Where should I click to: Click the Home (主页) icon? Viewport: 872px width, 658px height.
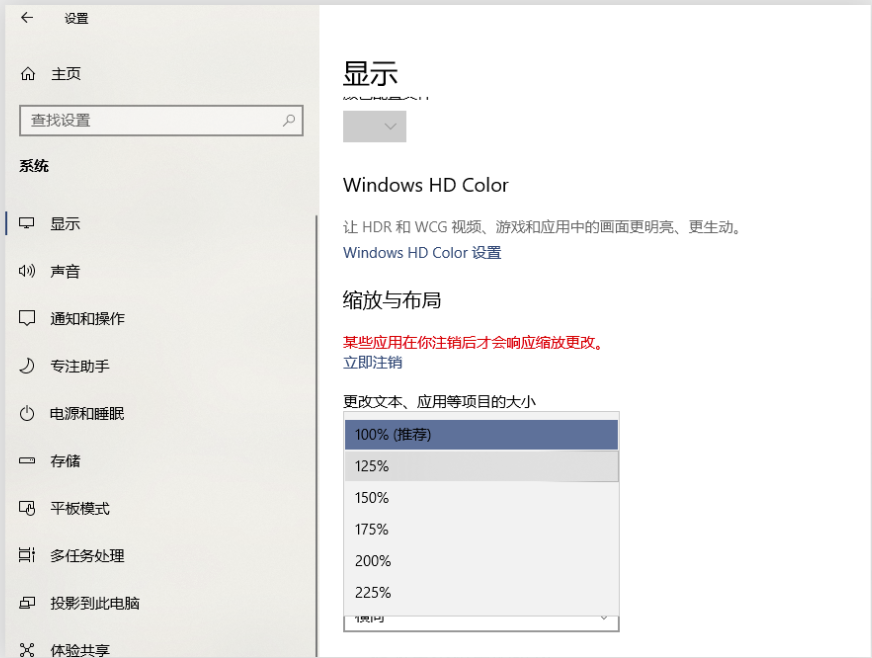[x=28, y=74]
